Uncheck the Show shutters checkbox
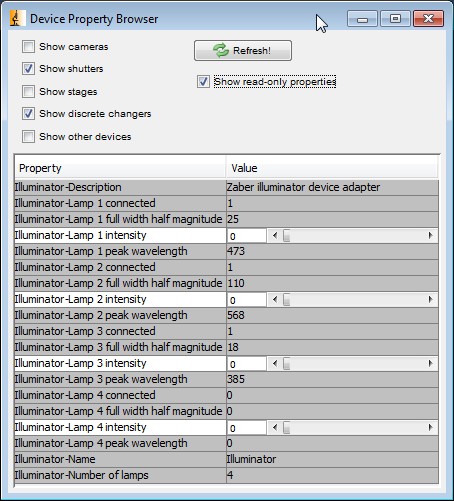 [x=28, y=69]
